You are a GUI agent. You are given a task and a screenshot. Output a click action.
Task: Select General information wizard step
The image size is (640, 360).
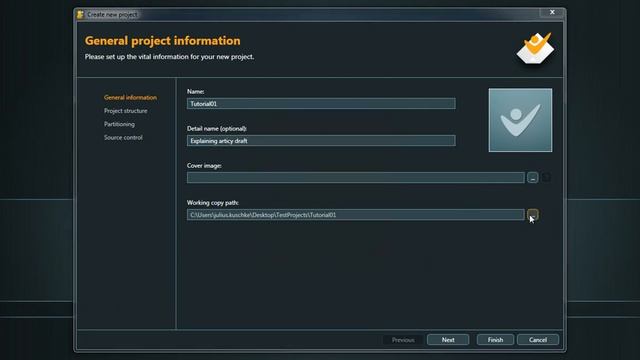pyautogui.click(x=130, y=98)
